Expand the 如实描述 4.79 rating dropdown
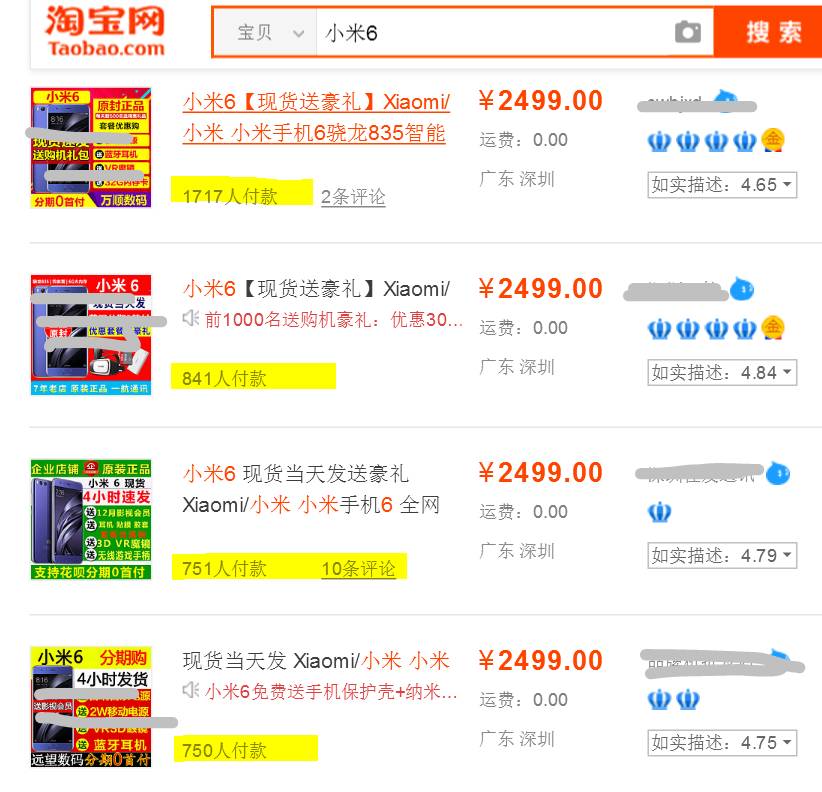The height and width of the screenshot is (792, 822). 722,555
